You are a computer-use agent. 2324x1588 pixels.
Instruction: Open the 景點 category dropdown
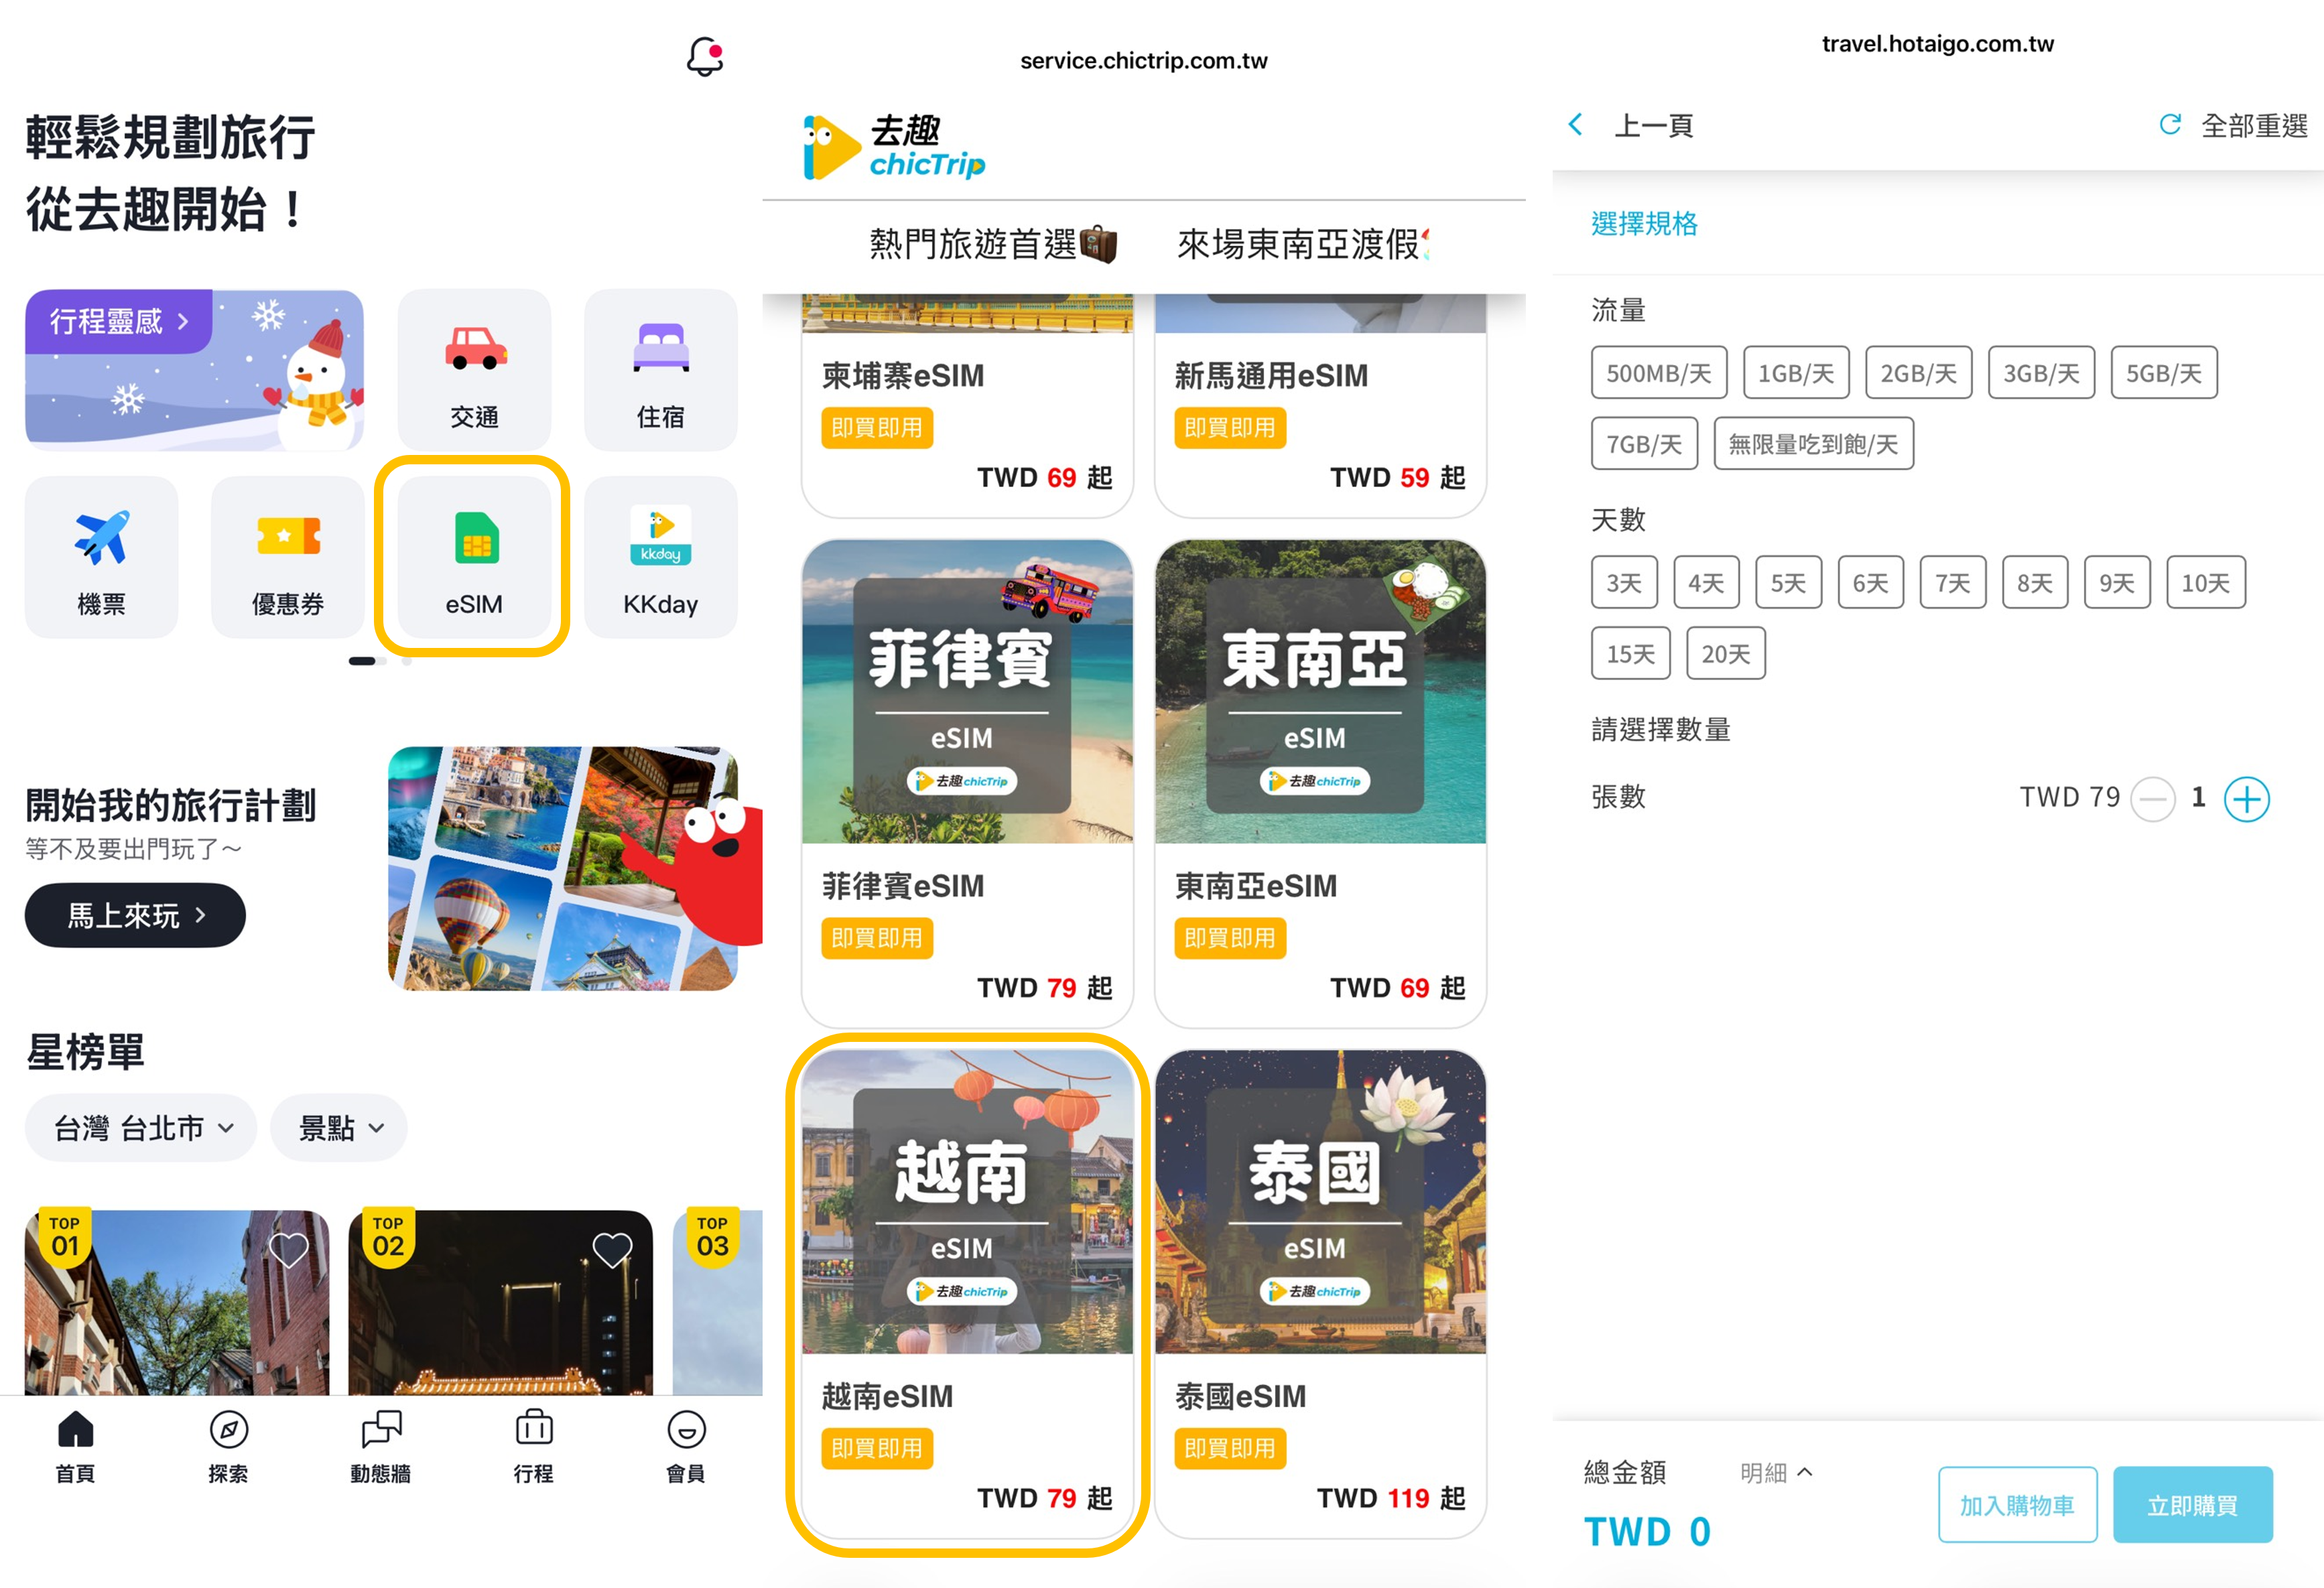[339, 1128]
